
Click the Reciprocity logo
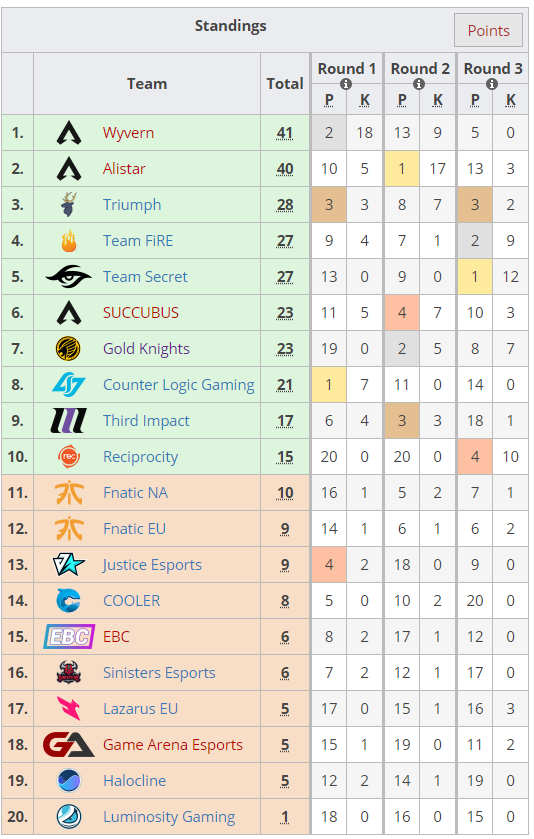click(68, 457)
